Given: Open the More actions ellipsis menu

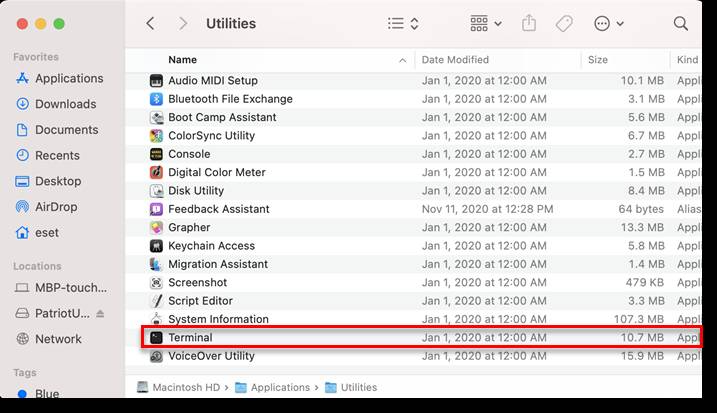Looking at the screenshot, I should coord(609,23).
